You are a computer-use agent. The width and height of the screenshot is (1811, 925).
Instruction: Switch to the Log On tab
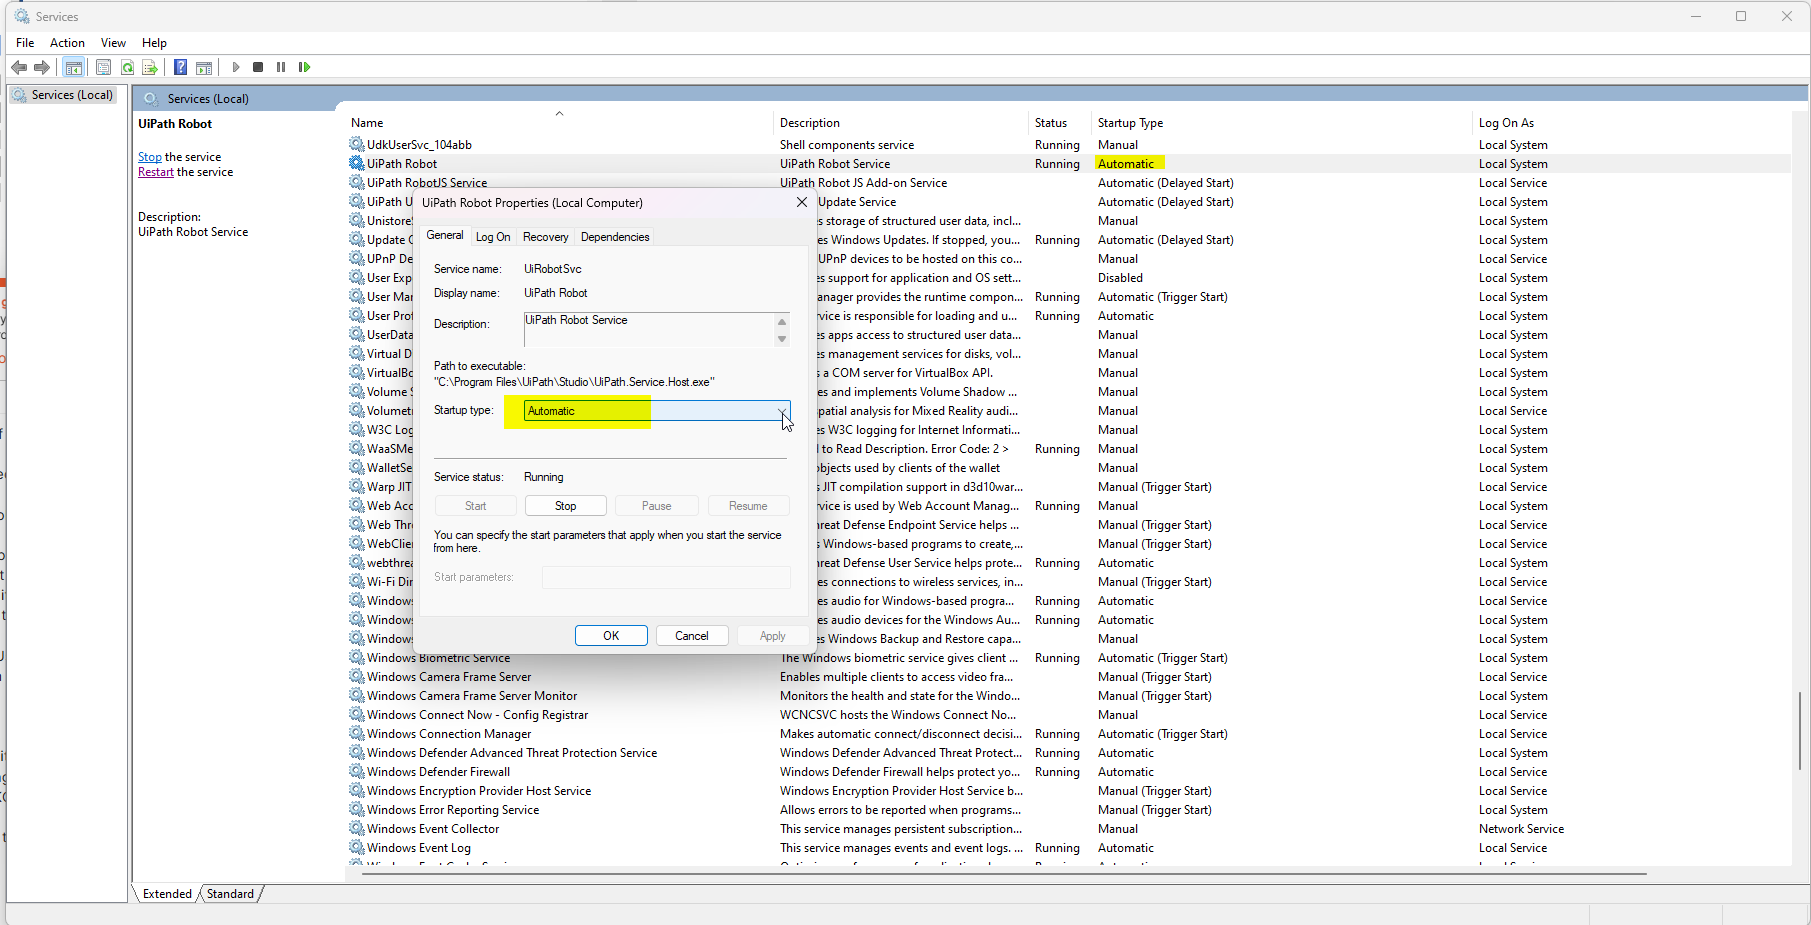[x=493, y=237]
